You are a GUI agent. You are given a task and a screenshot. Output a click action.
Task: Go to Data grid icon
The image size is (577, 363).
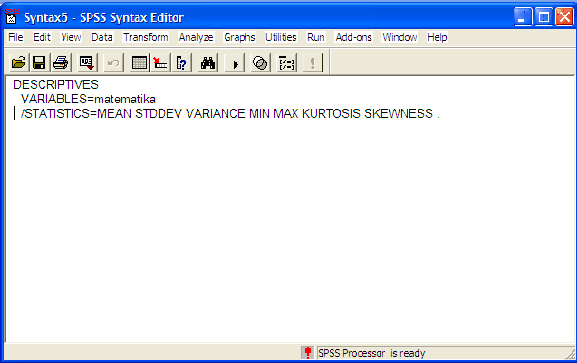tap(139, 63)
